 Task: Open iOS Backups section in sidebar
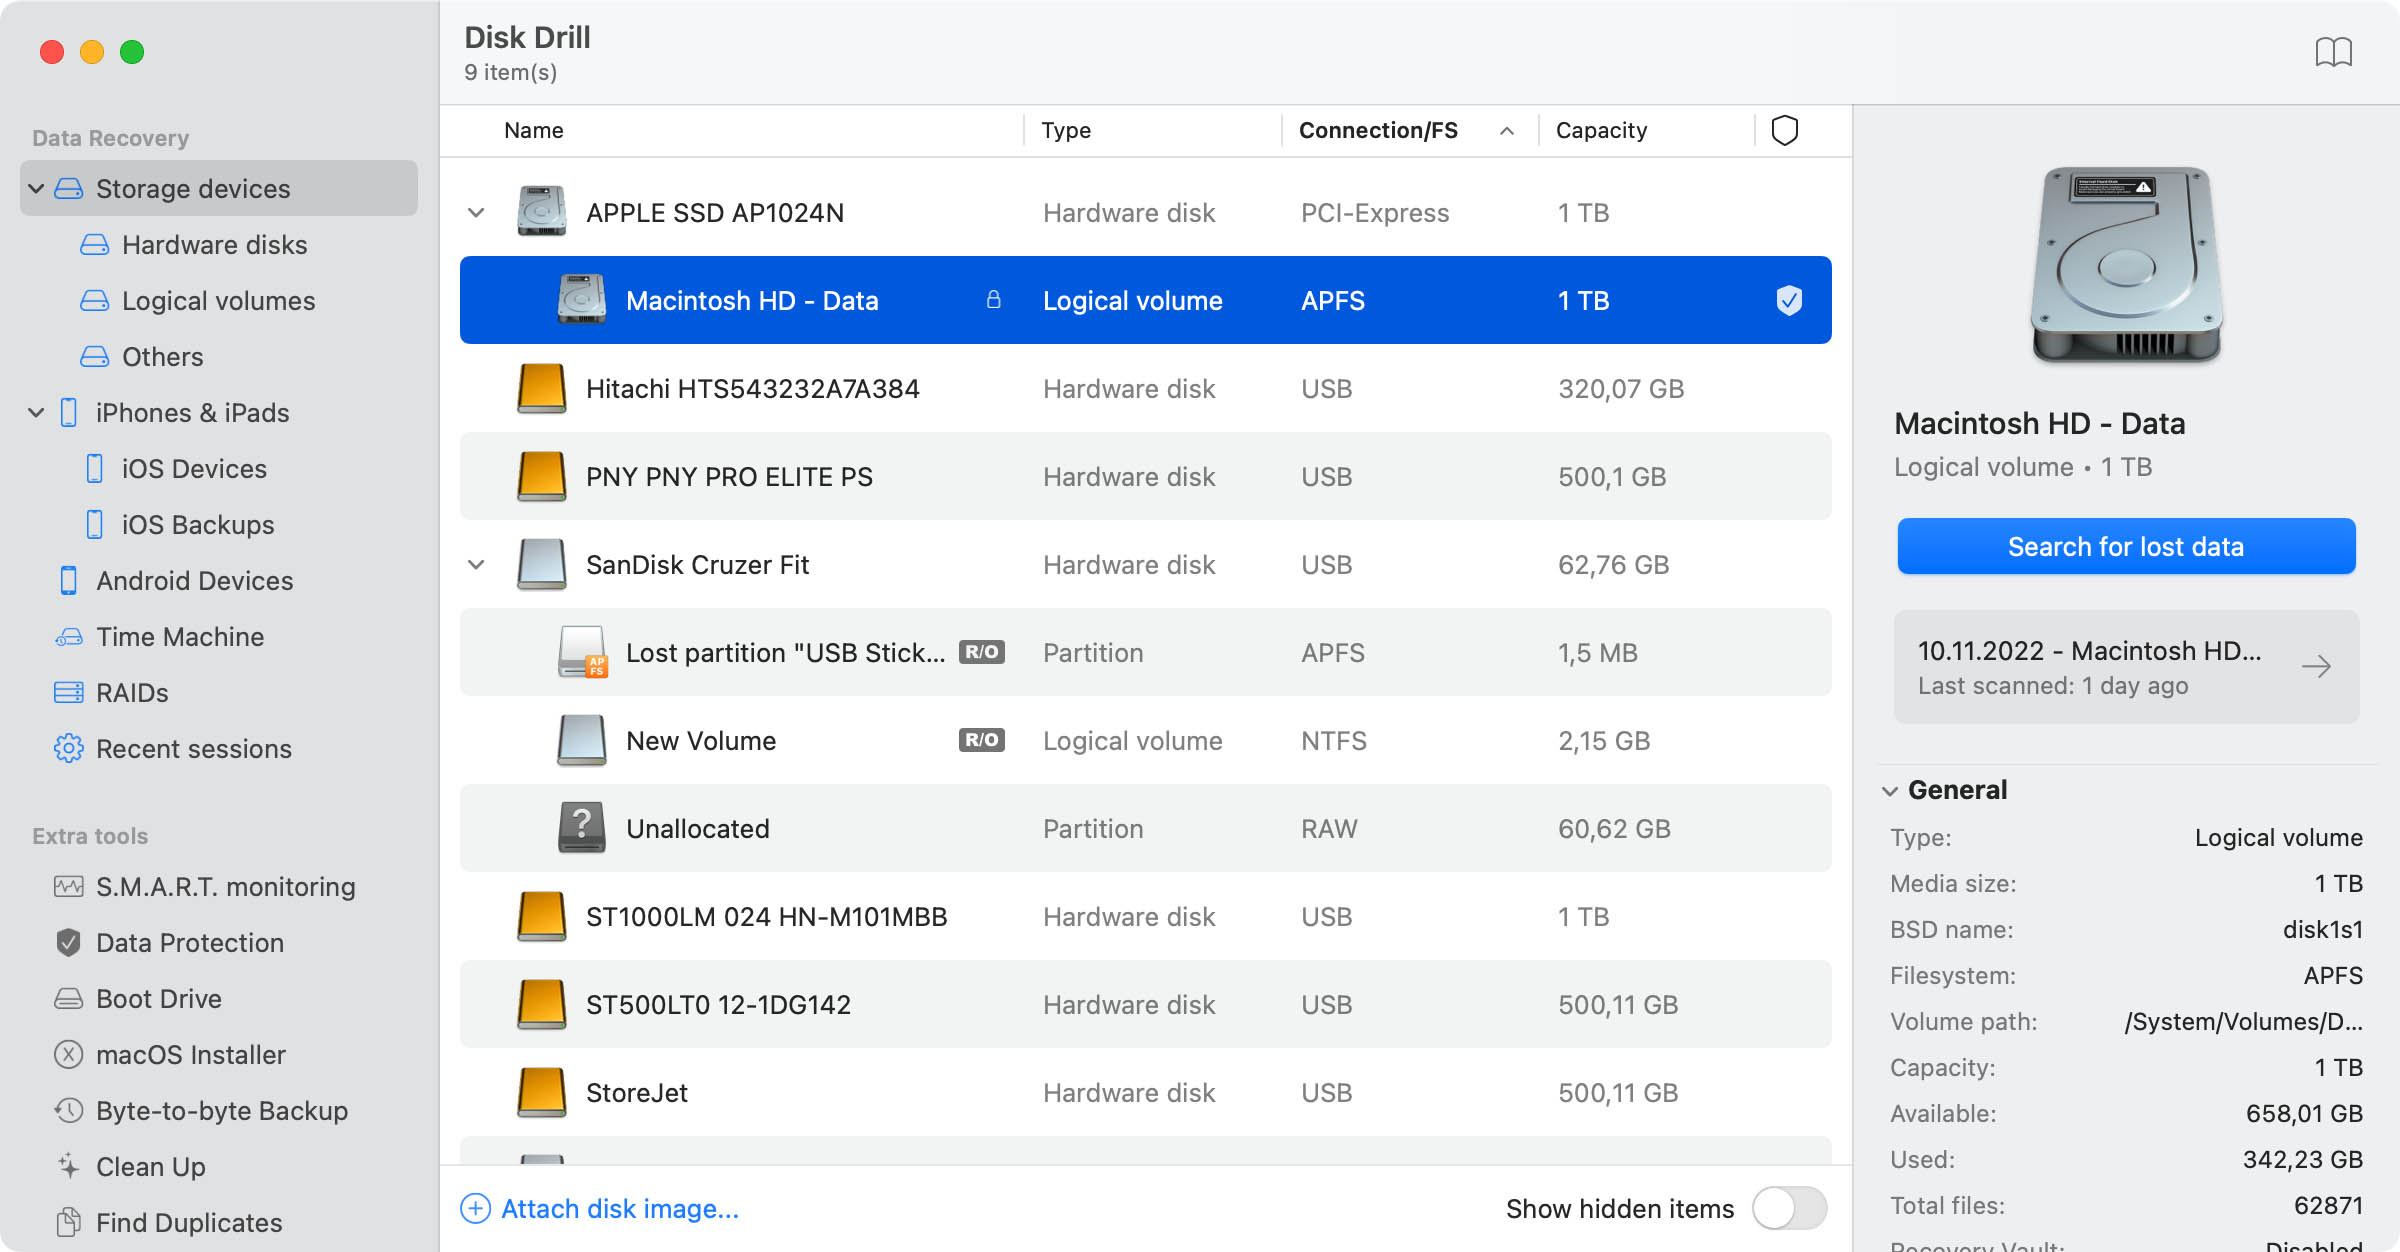200,524
